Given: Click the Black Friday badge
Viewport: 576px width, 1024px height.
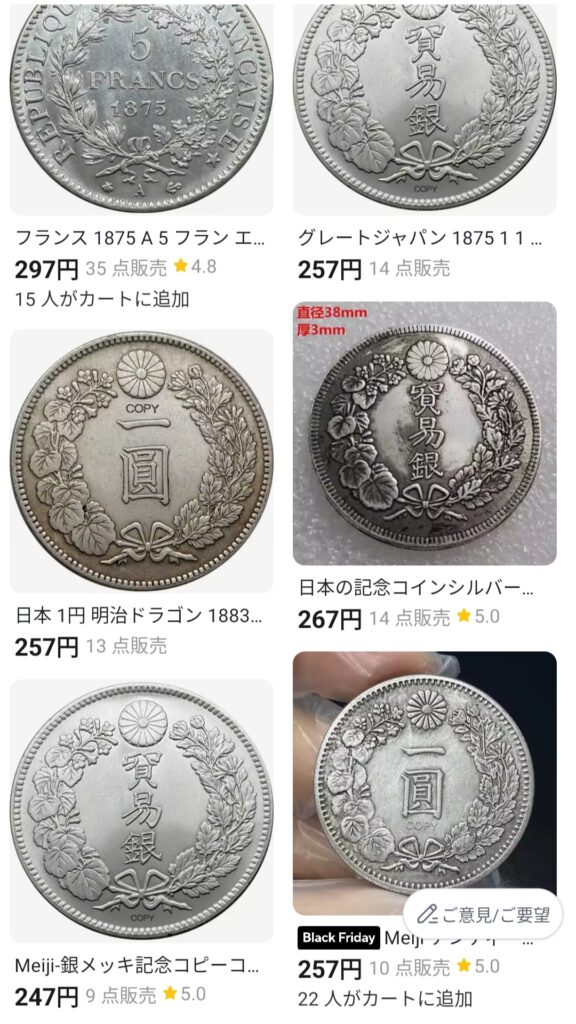Looking at the screenshot, I should (x=338, y=938).
